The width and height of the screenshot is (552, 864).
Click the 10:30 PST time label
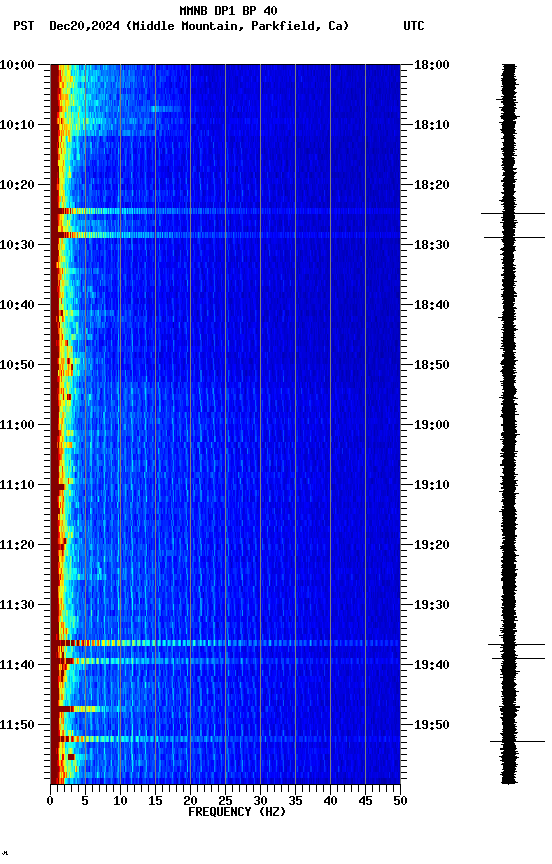pos(17,245)
